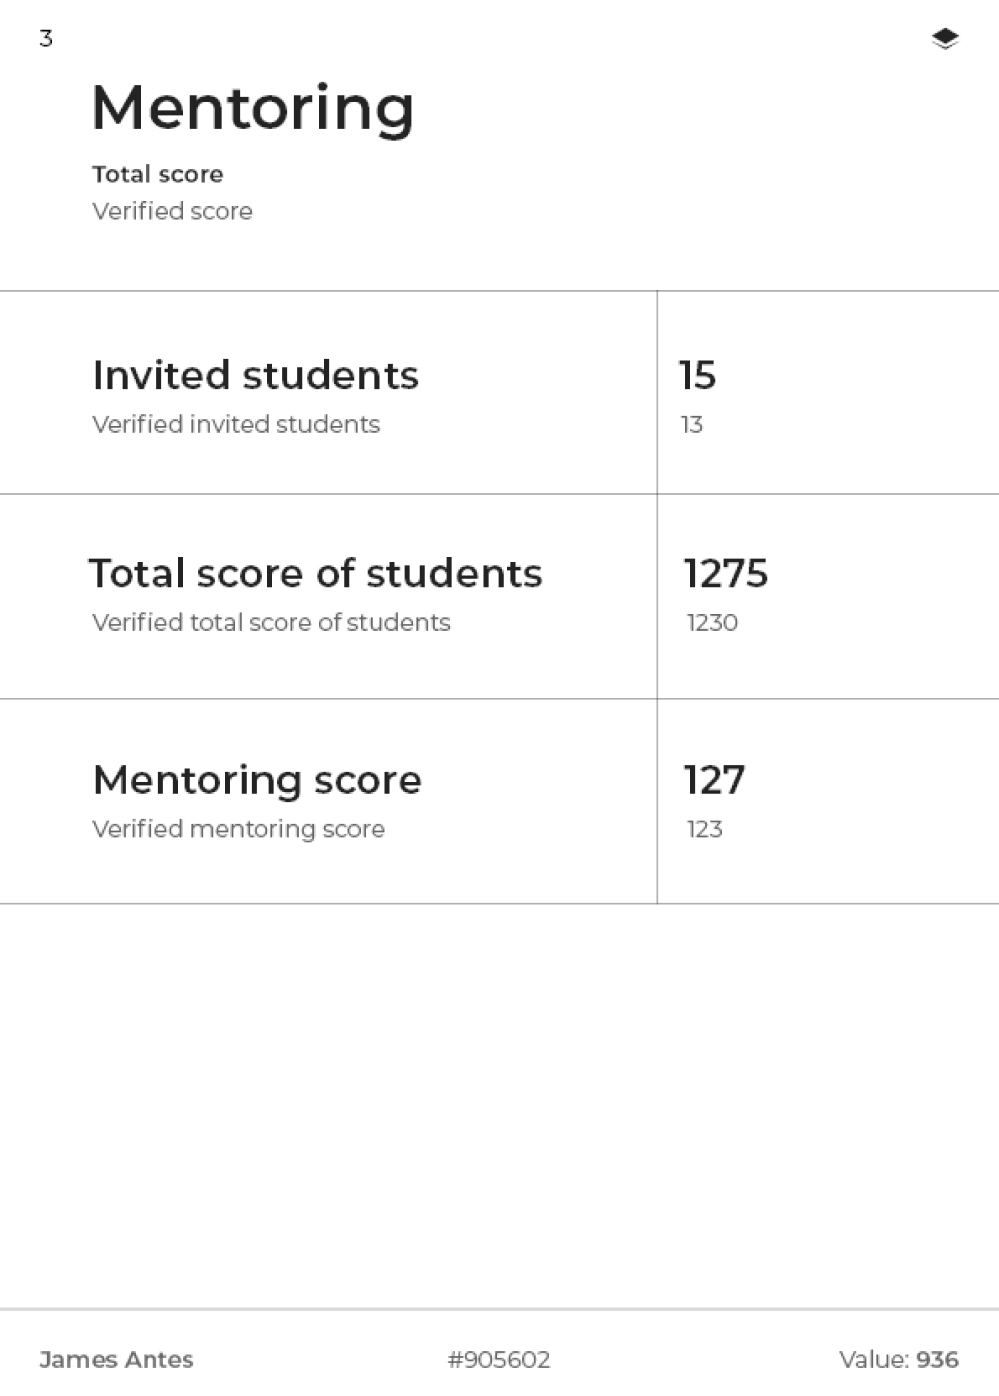Click the verified total score 1230
Viewport: 999px width, 1396px height.
pyautogui.click(x=711, y=622)
